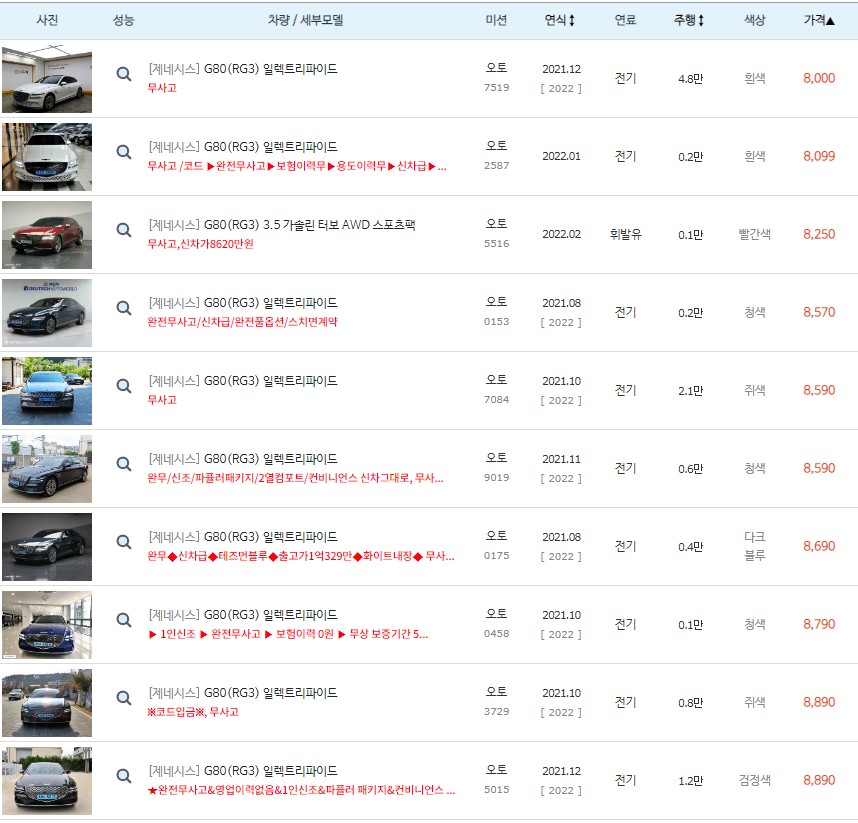Image resolution: width=858 pixels, height=823 pixels.
Task: Click 사진 column header
Action: click(47, 20)
